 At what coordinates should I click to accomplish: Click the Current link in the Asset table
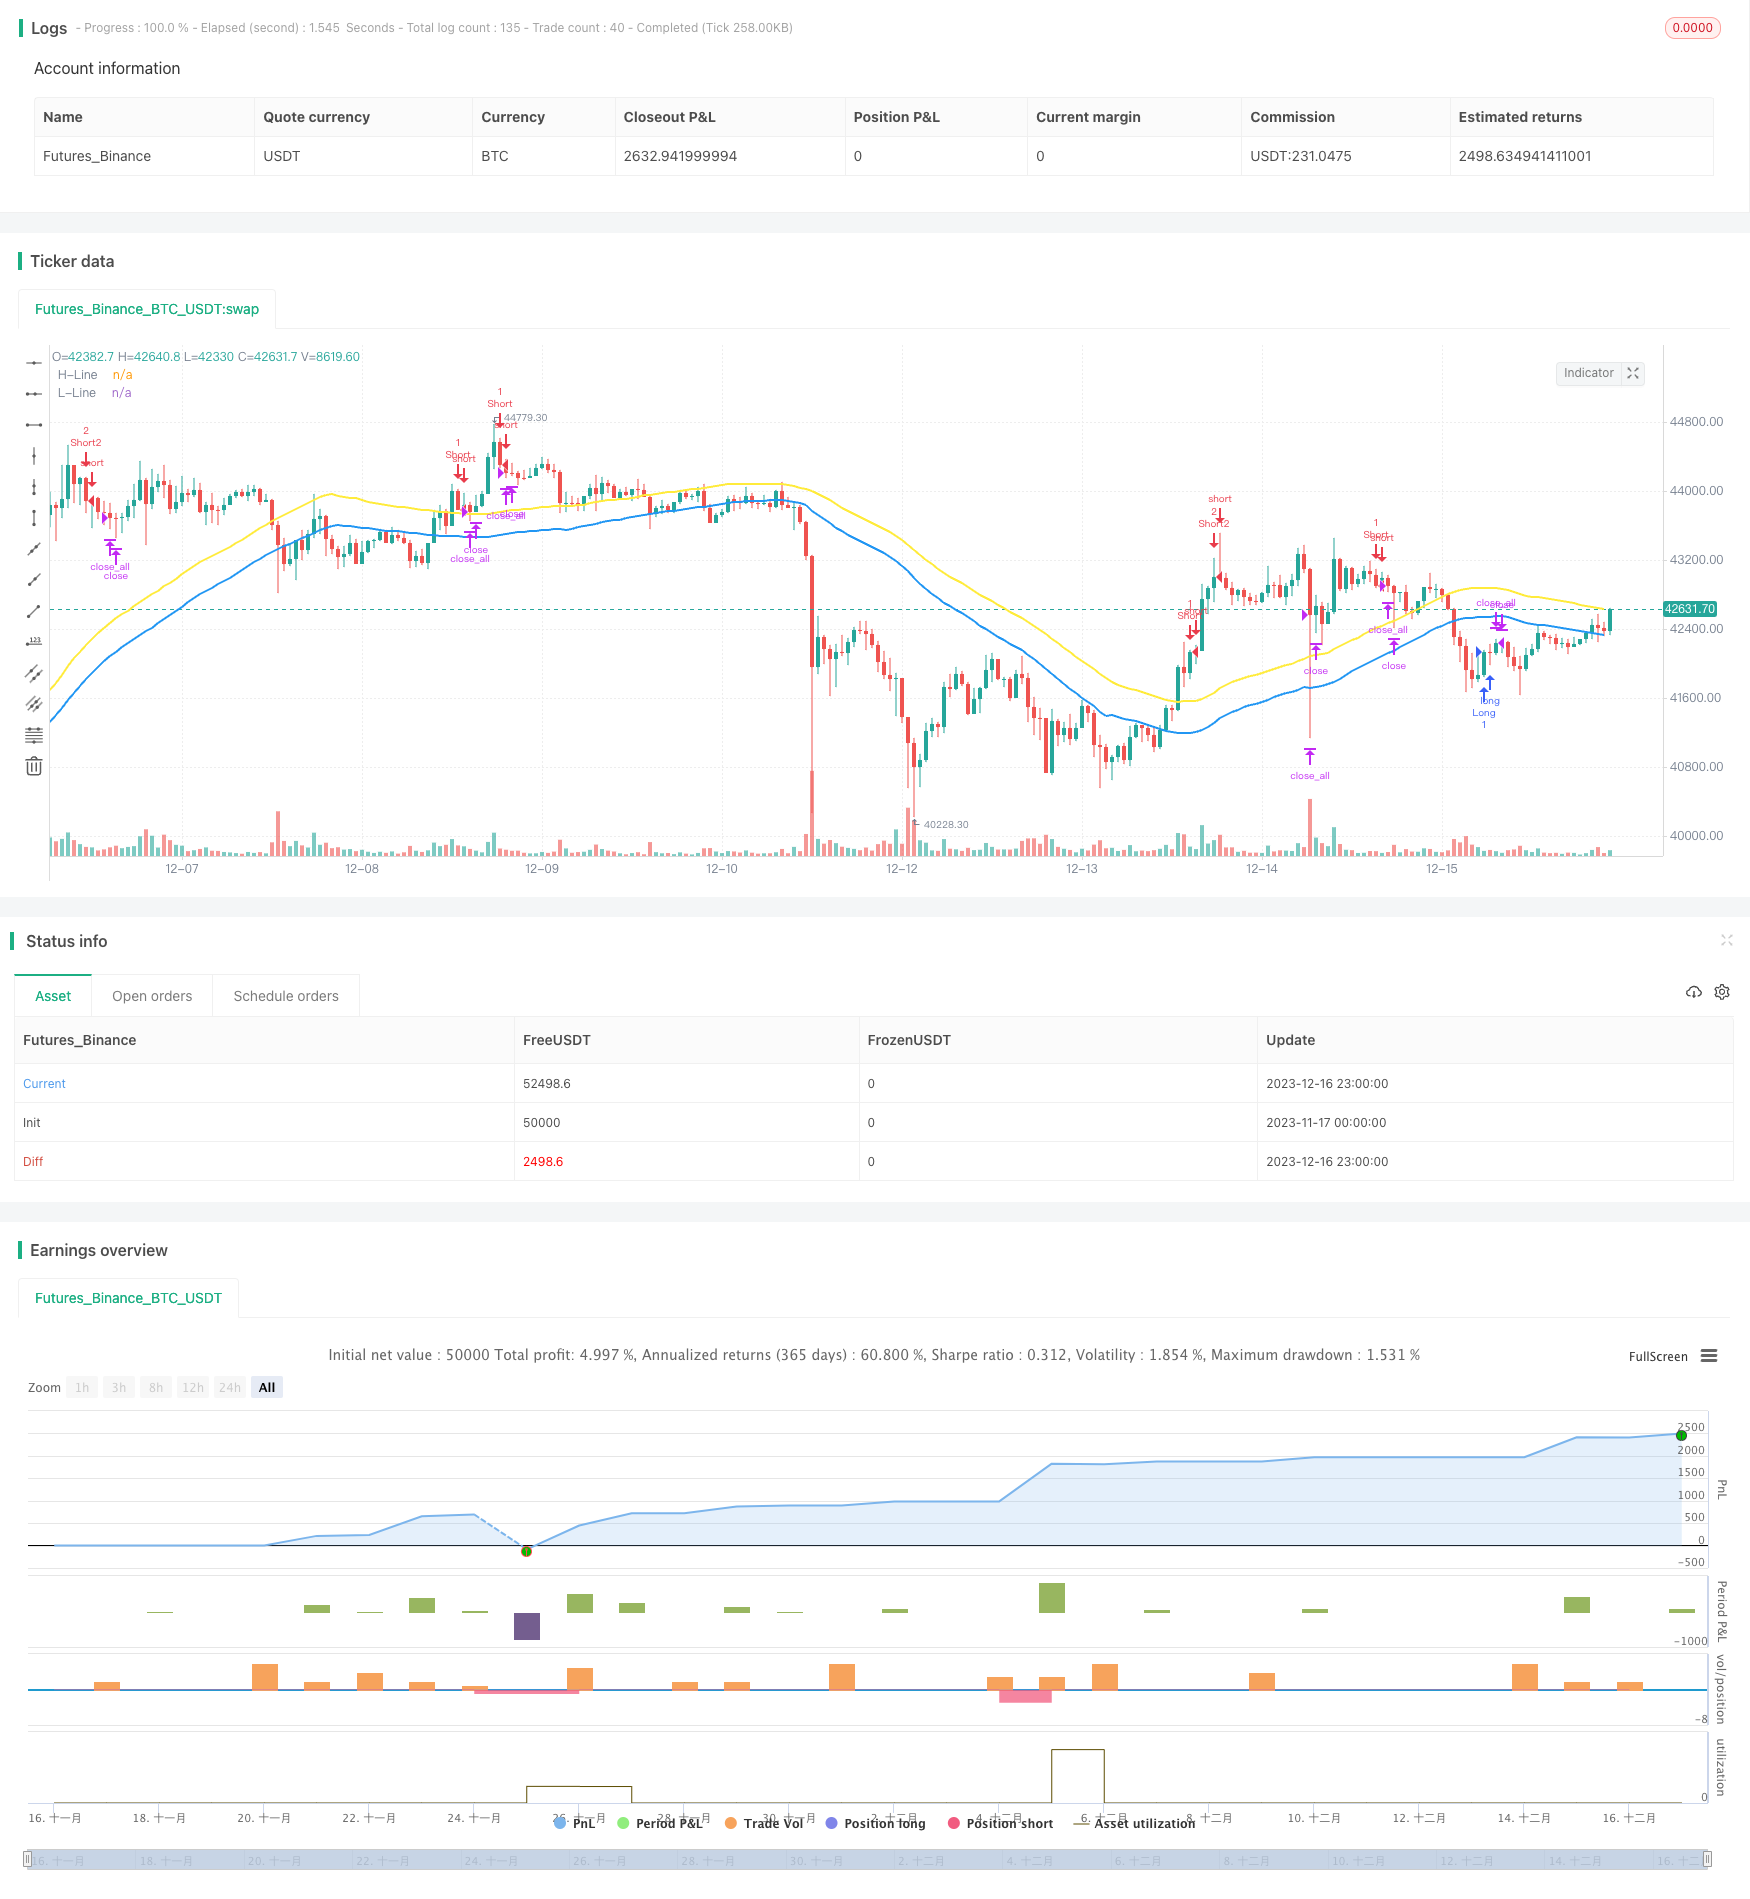point(44,1083)
